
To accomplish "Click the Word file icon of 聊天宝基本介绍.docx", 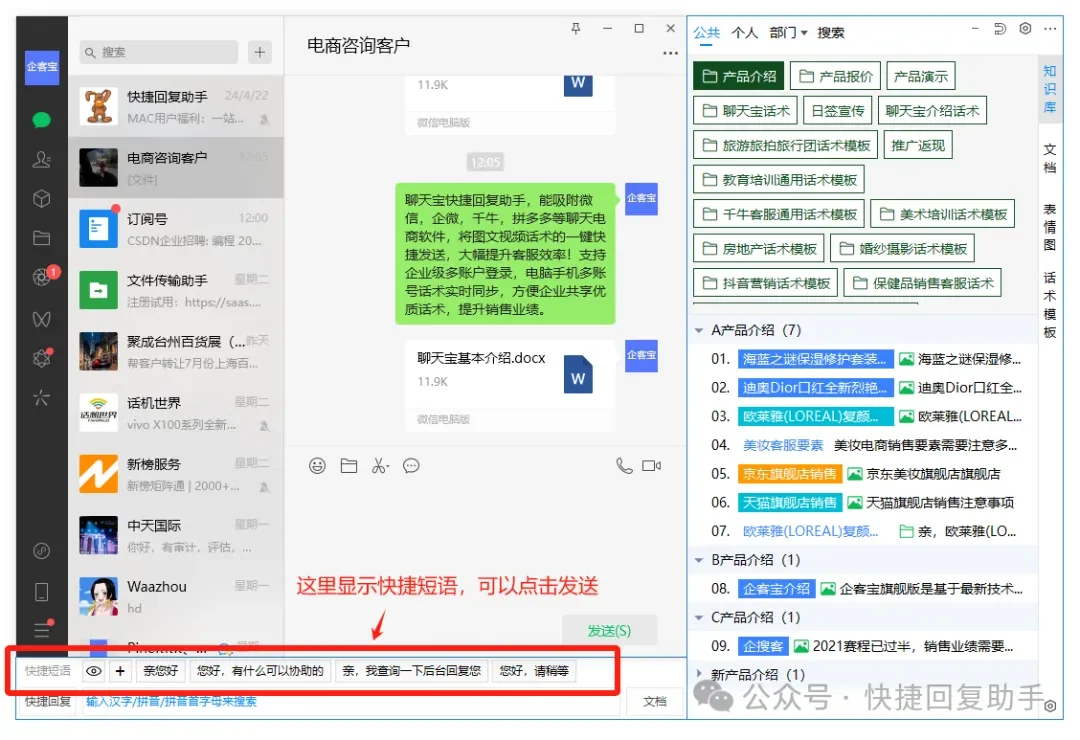I will [578, 374].
